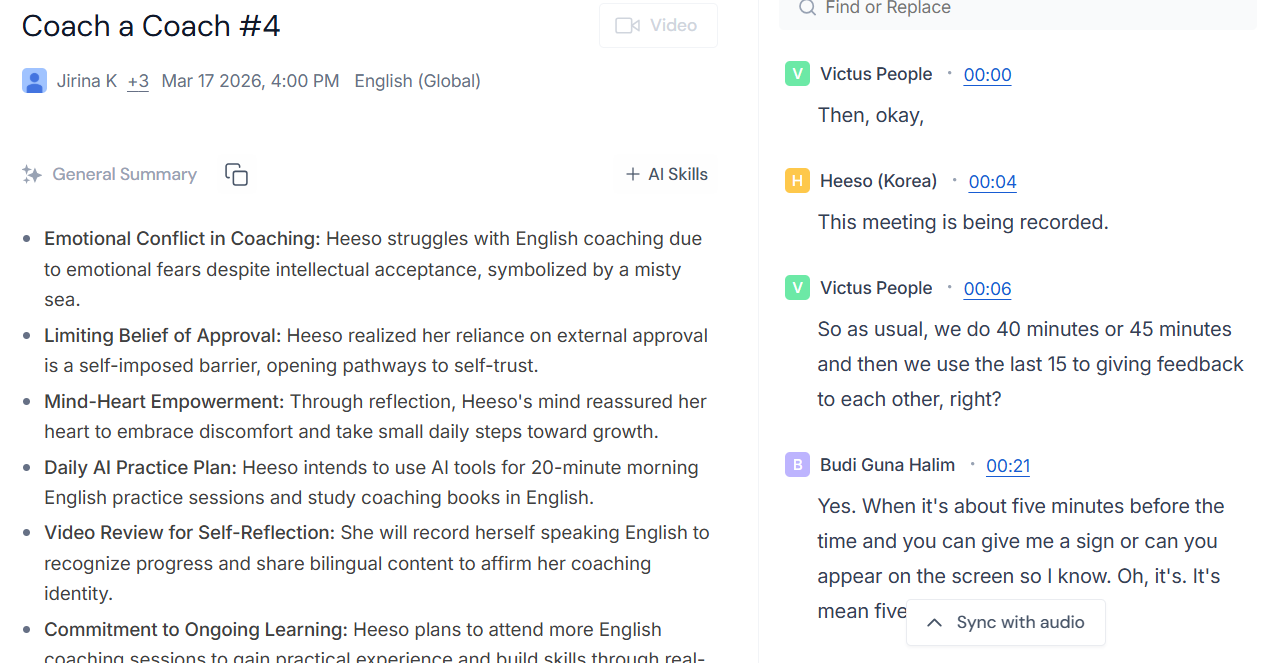The image size is (1263, 663).
Task: Jump to timestamp 00:21
Action: click(1008, 466)
